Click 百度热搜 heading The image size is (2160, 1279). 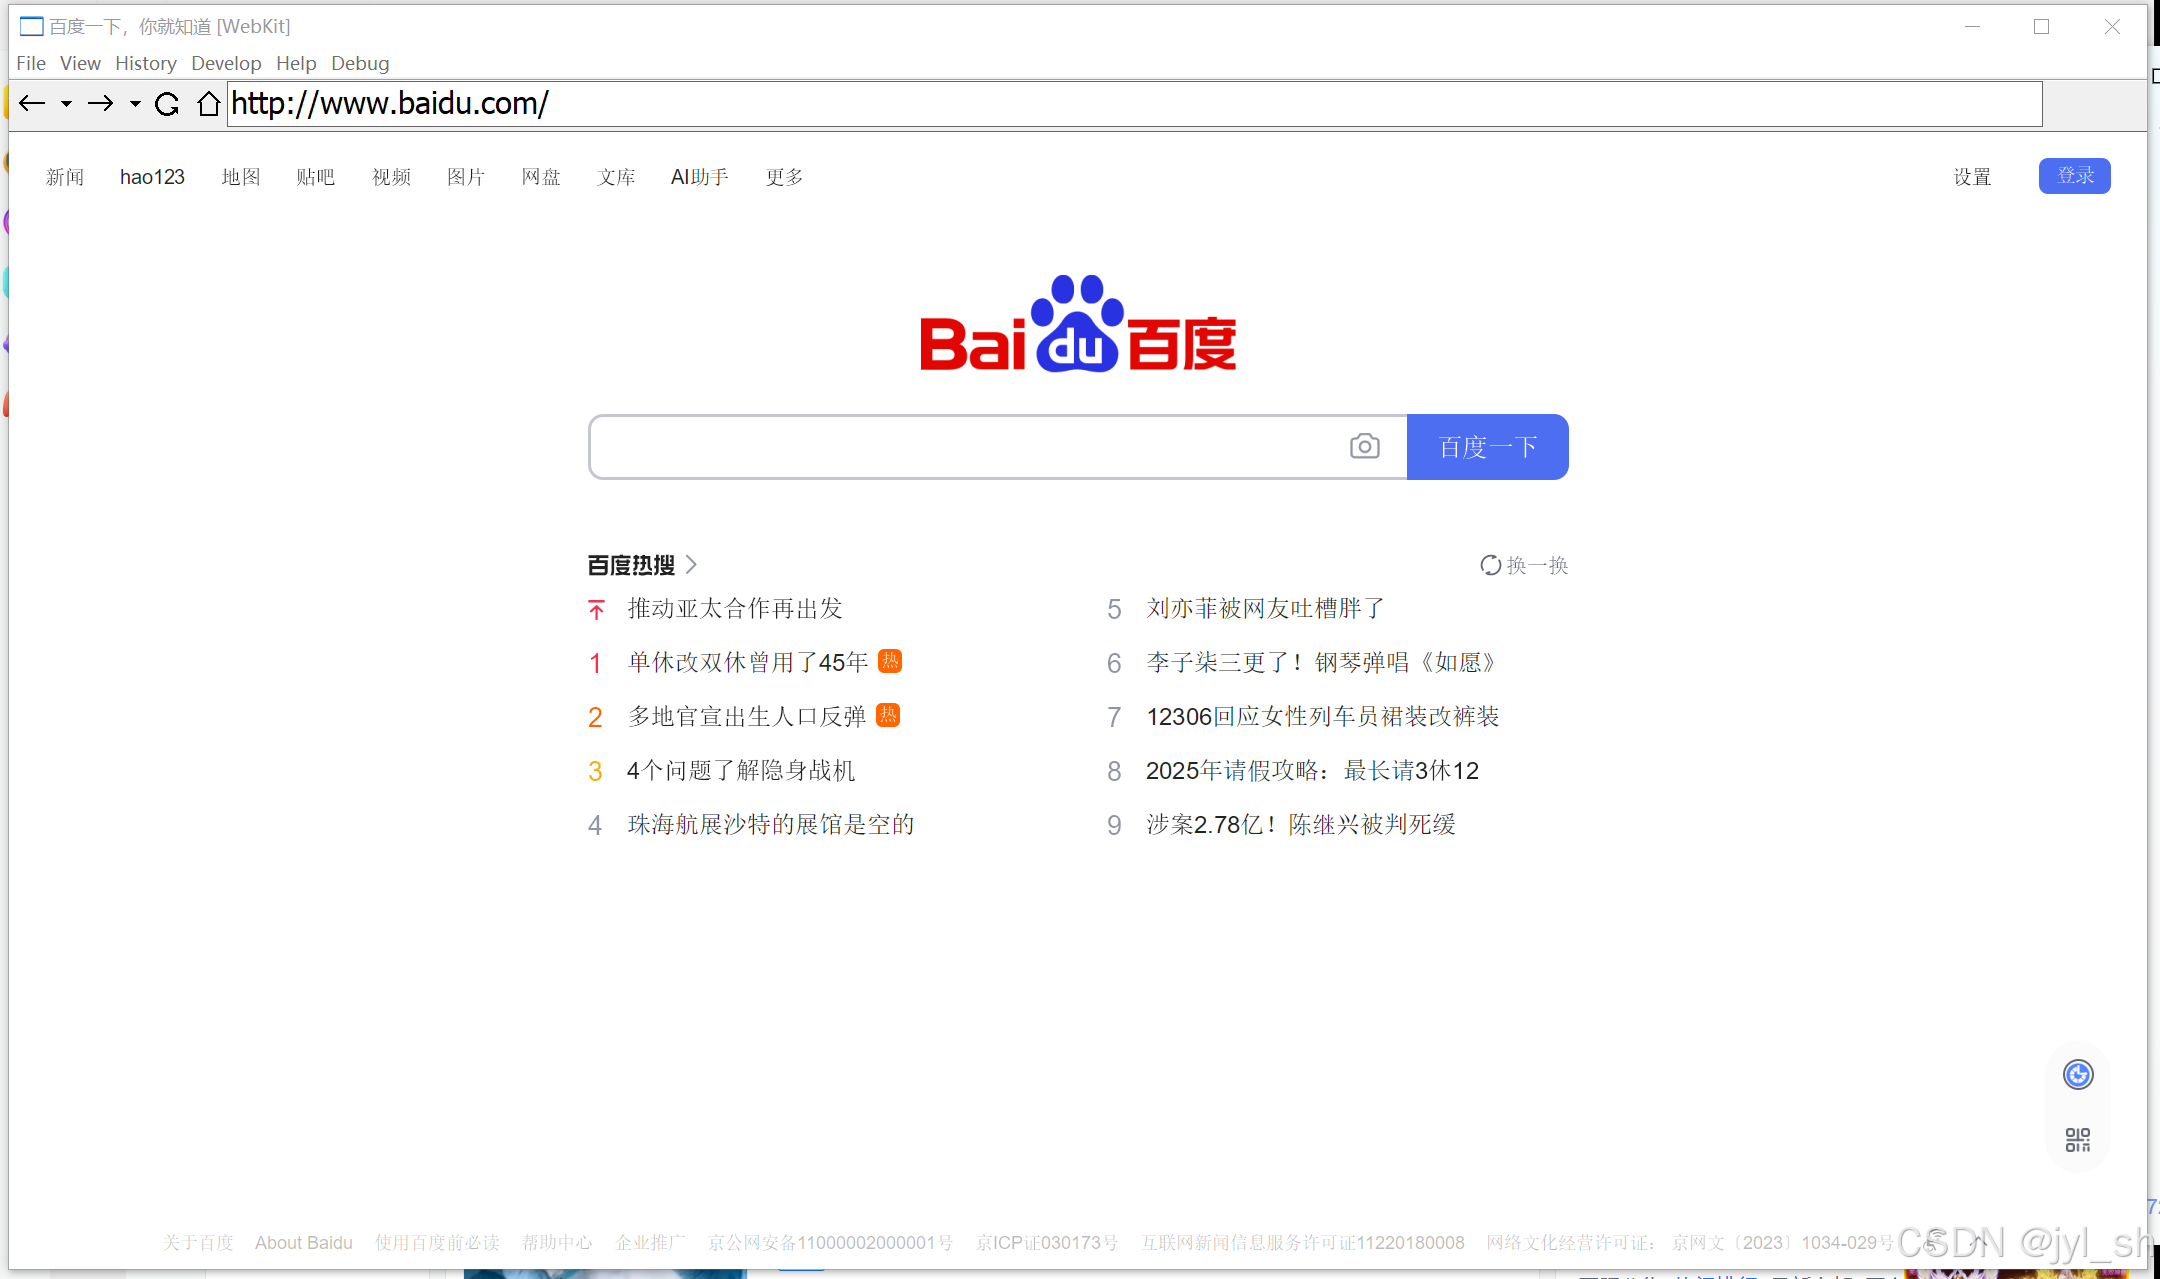(631, 565)
